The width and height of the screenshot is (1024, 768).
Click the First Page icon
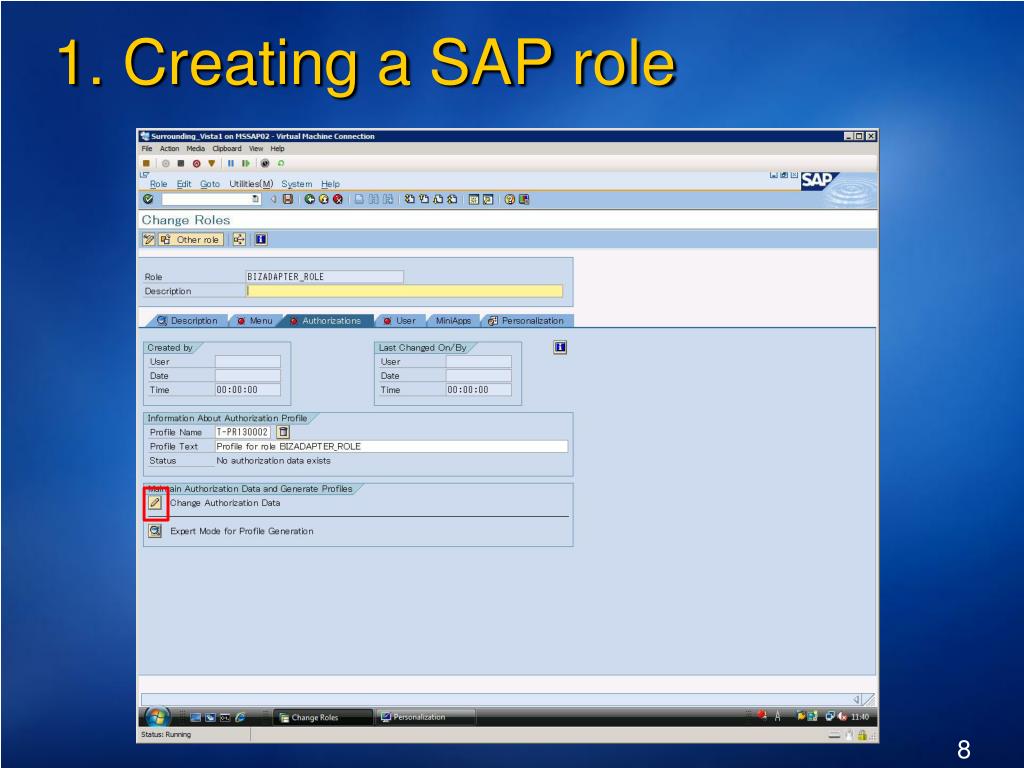pos(409,199)
